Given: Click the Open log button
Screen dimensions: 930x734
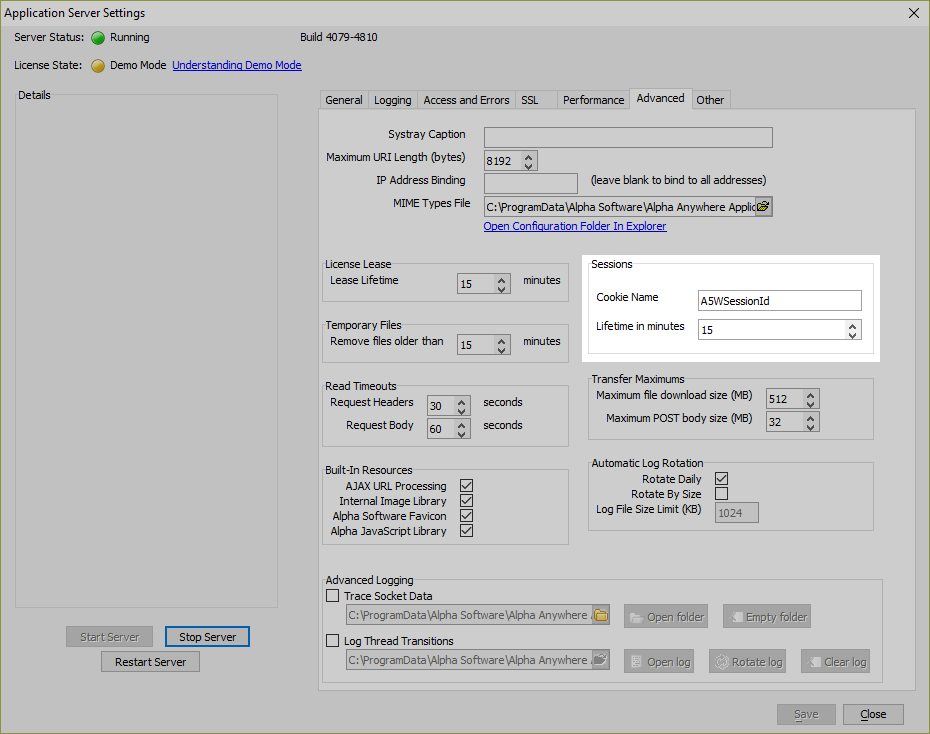Looking at the screenshot, I should pos(658,662).
